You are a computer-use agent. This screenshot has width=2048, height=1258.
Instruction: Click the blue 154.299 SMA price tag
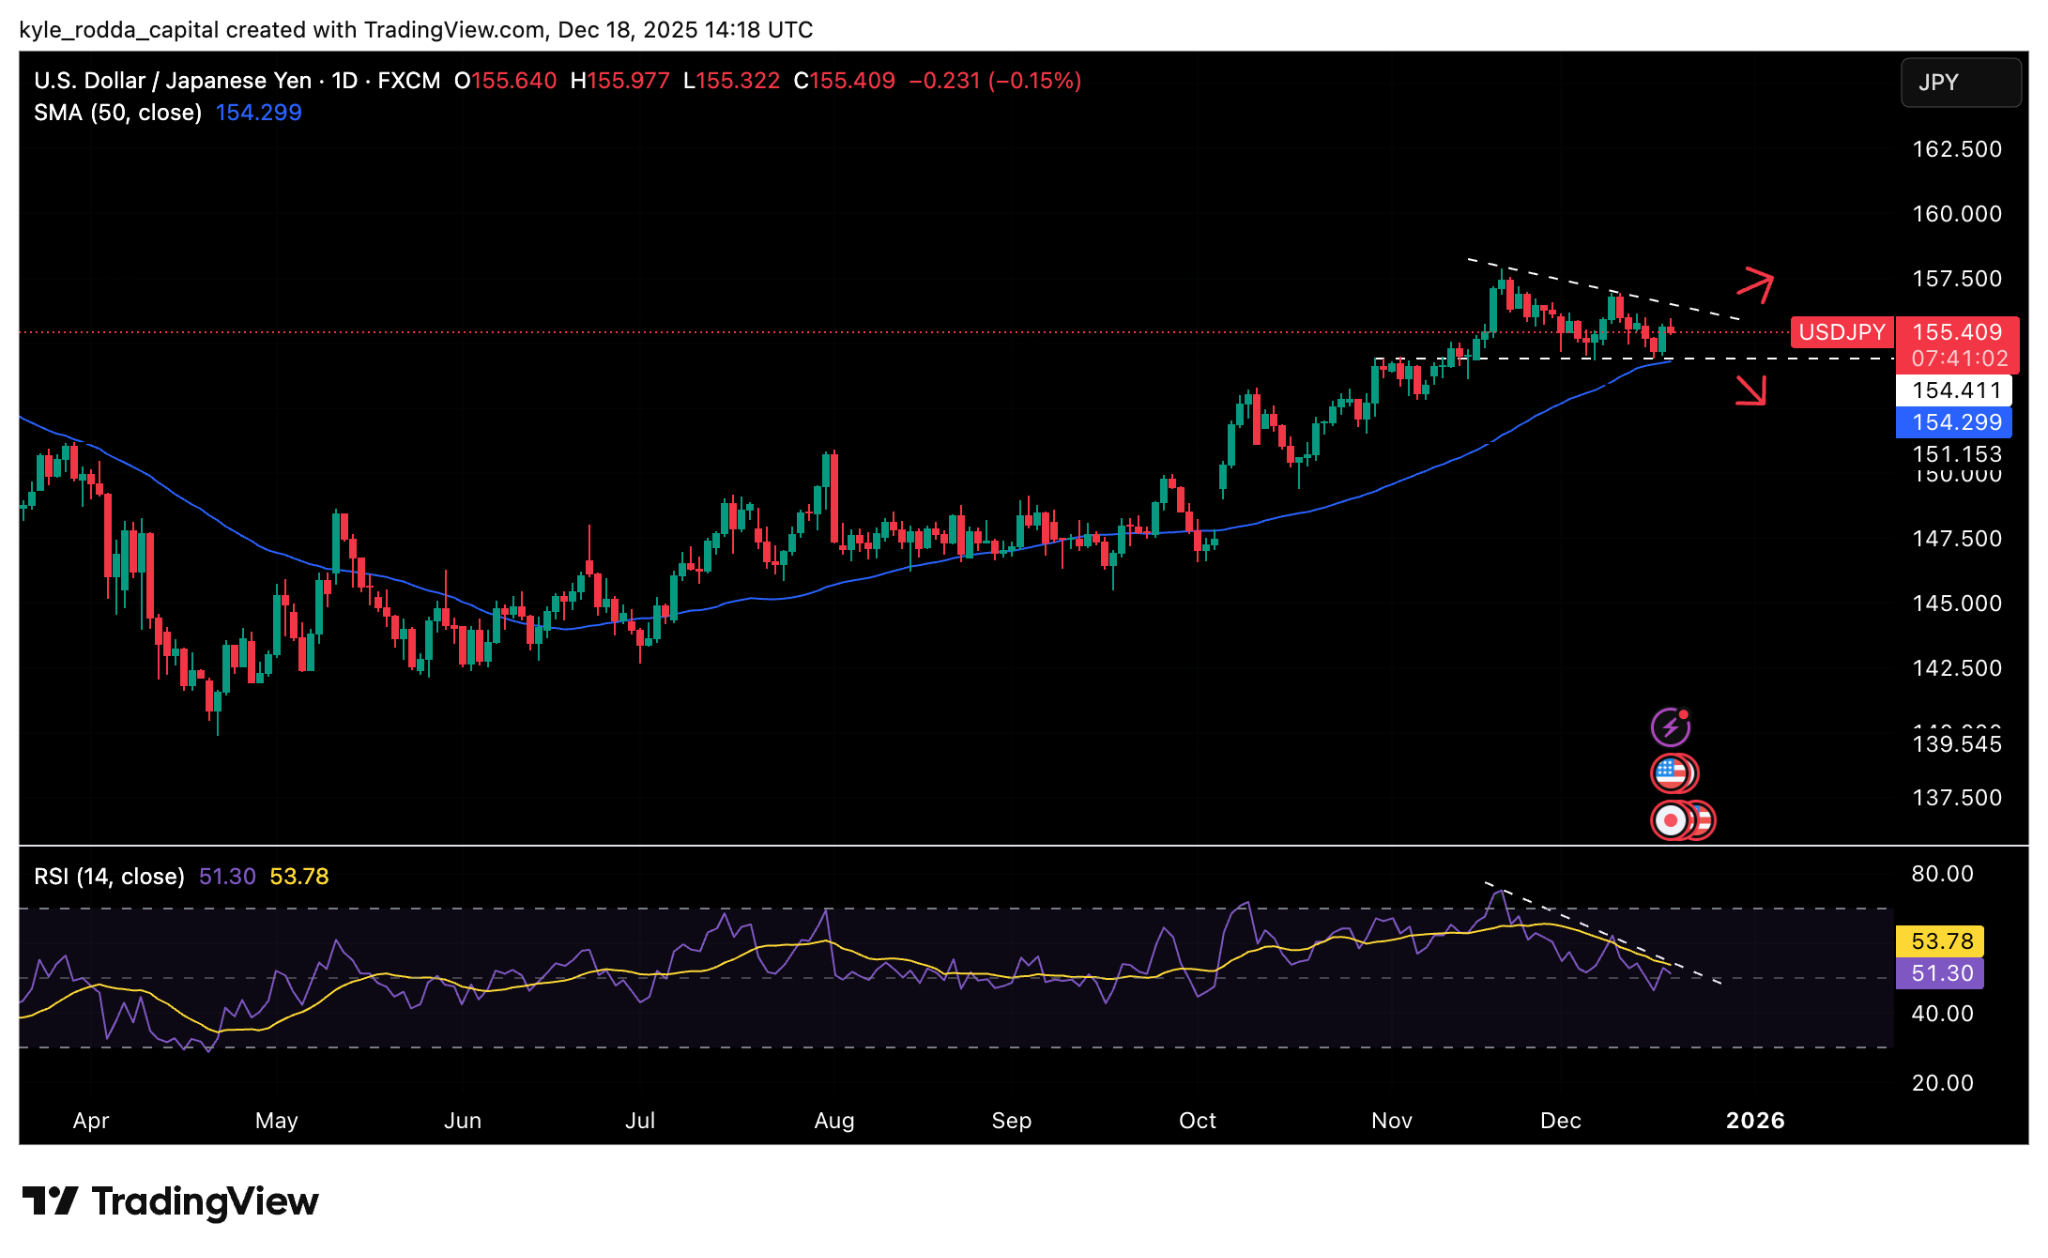tap(1955, 422)
